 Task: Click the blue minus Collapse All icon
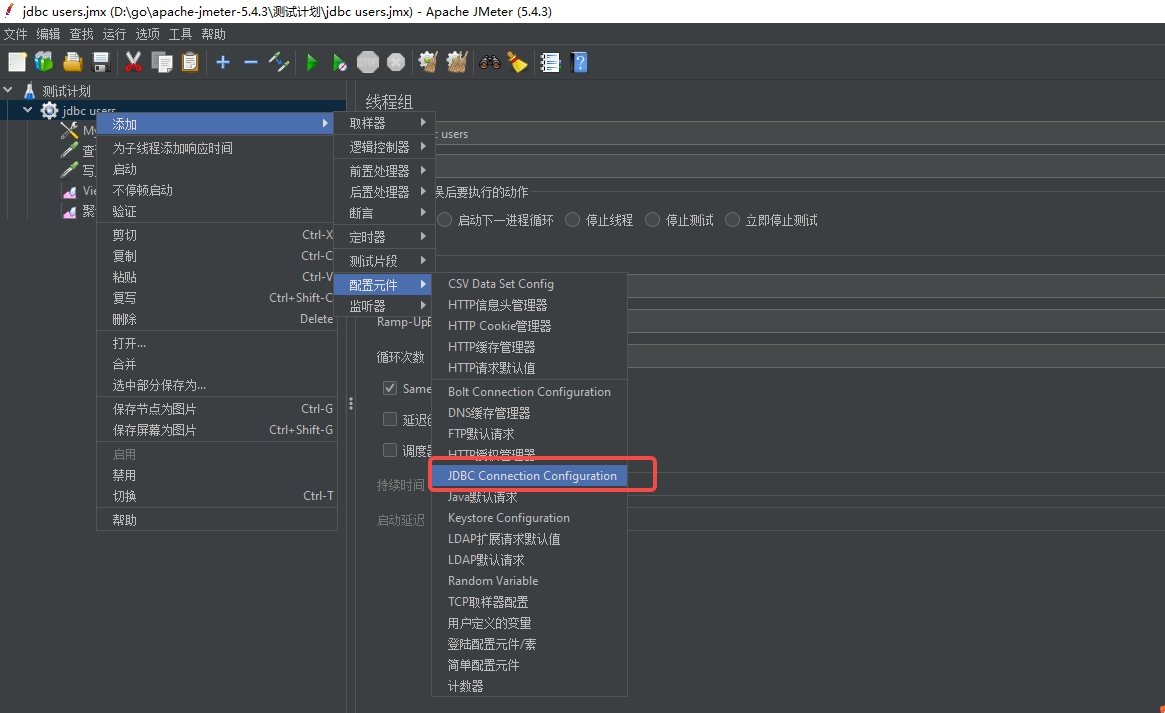(x=251, y=62)
